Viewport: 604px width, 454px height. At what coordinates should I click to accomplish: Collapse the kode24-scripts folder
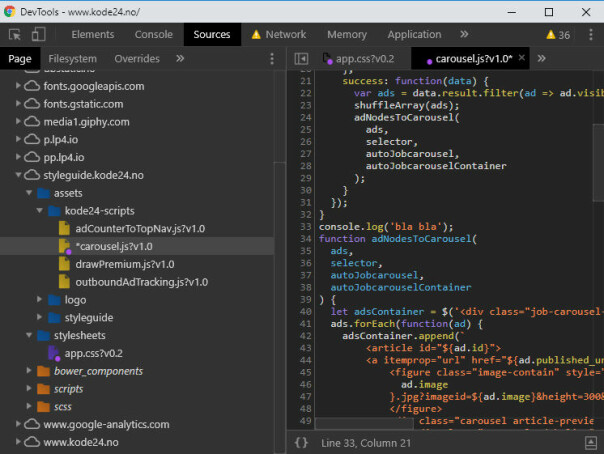pyautogui.click(x=39, y=210)
